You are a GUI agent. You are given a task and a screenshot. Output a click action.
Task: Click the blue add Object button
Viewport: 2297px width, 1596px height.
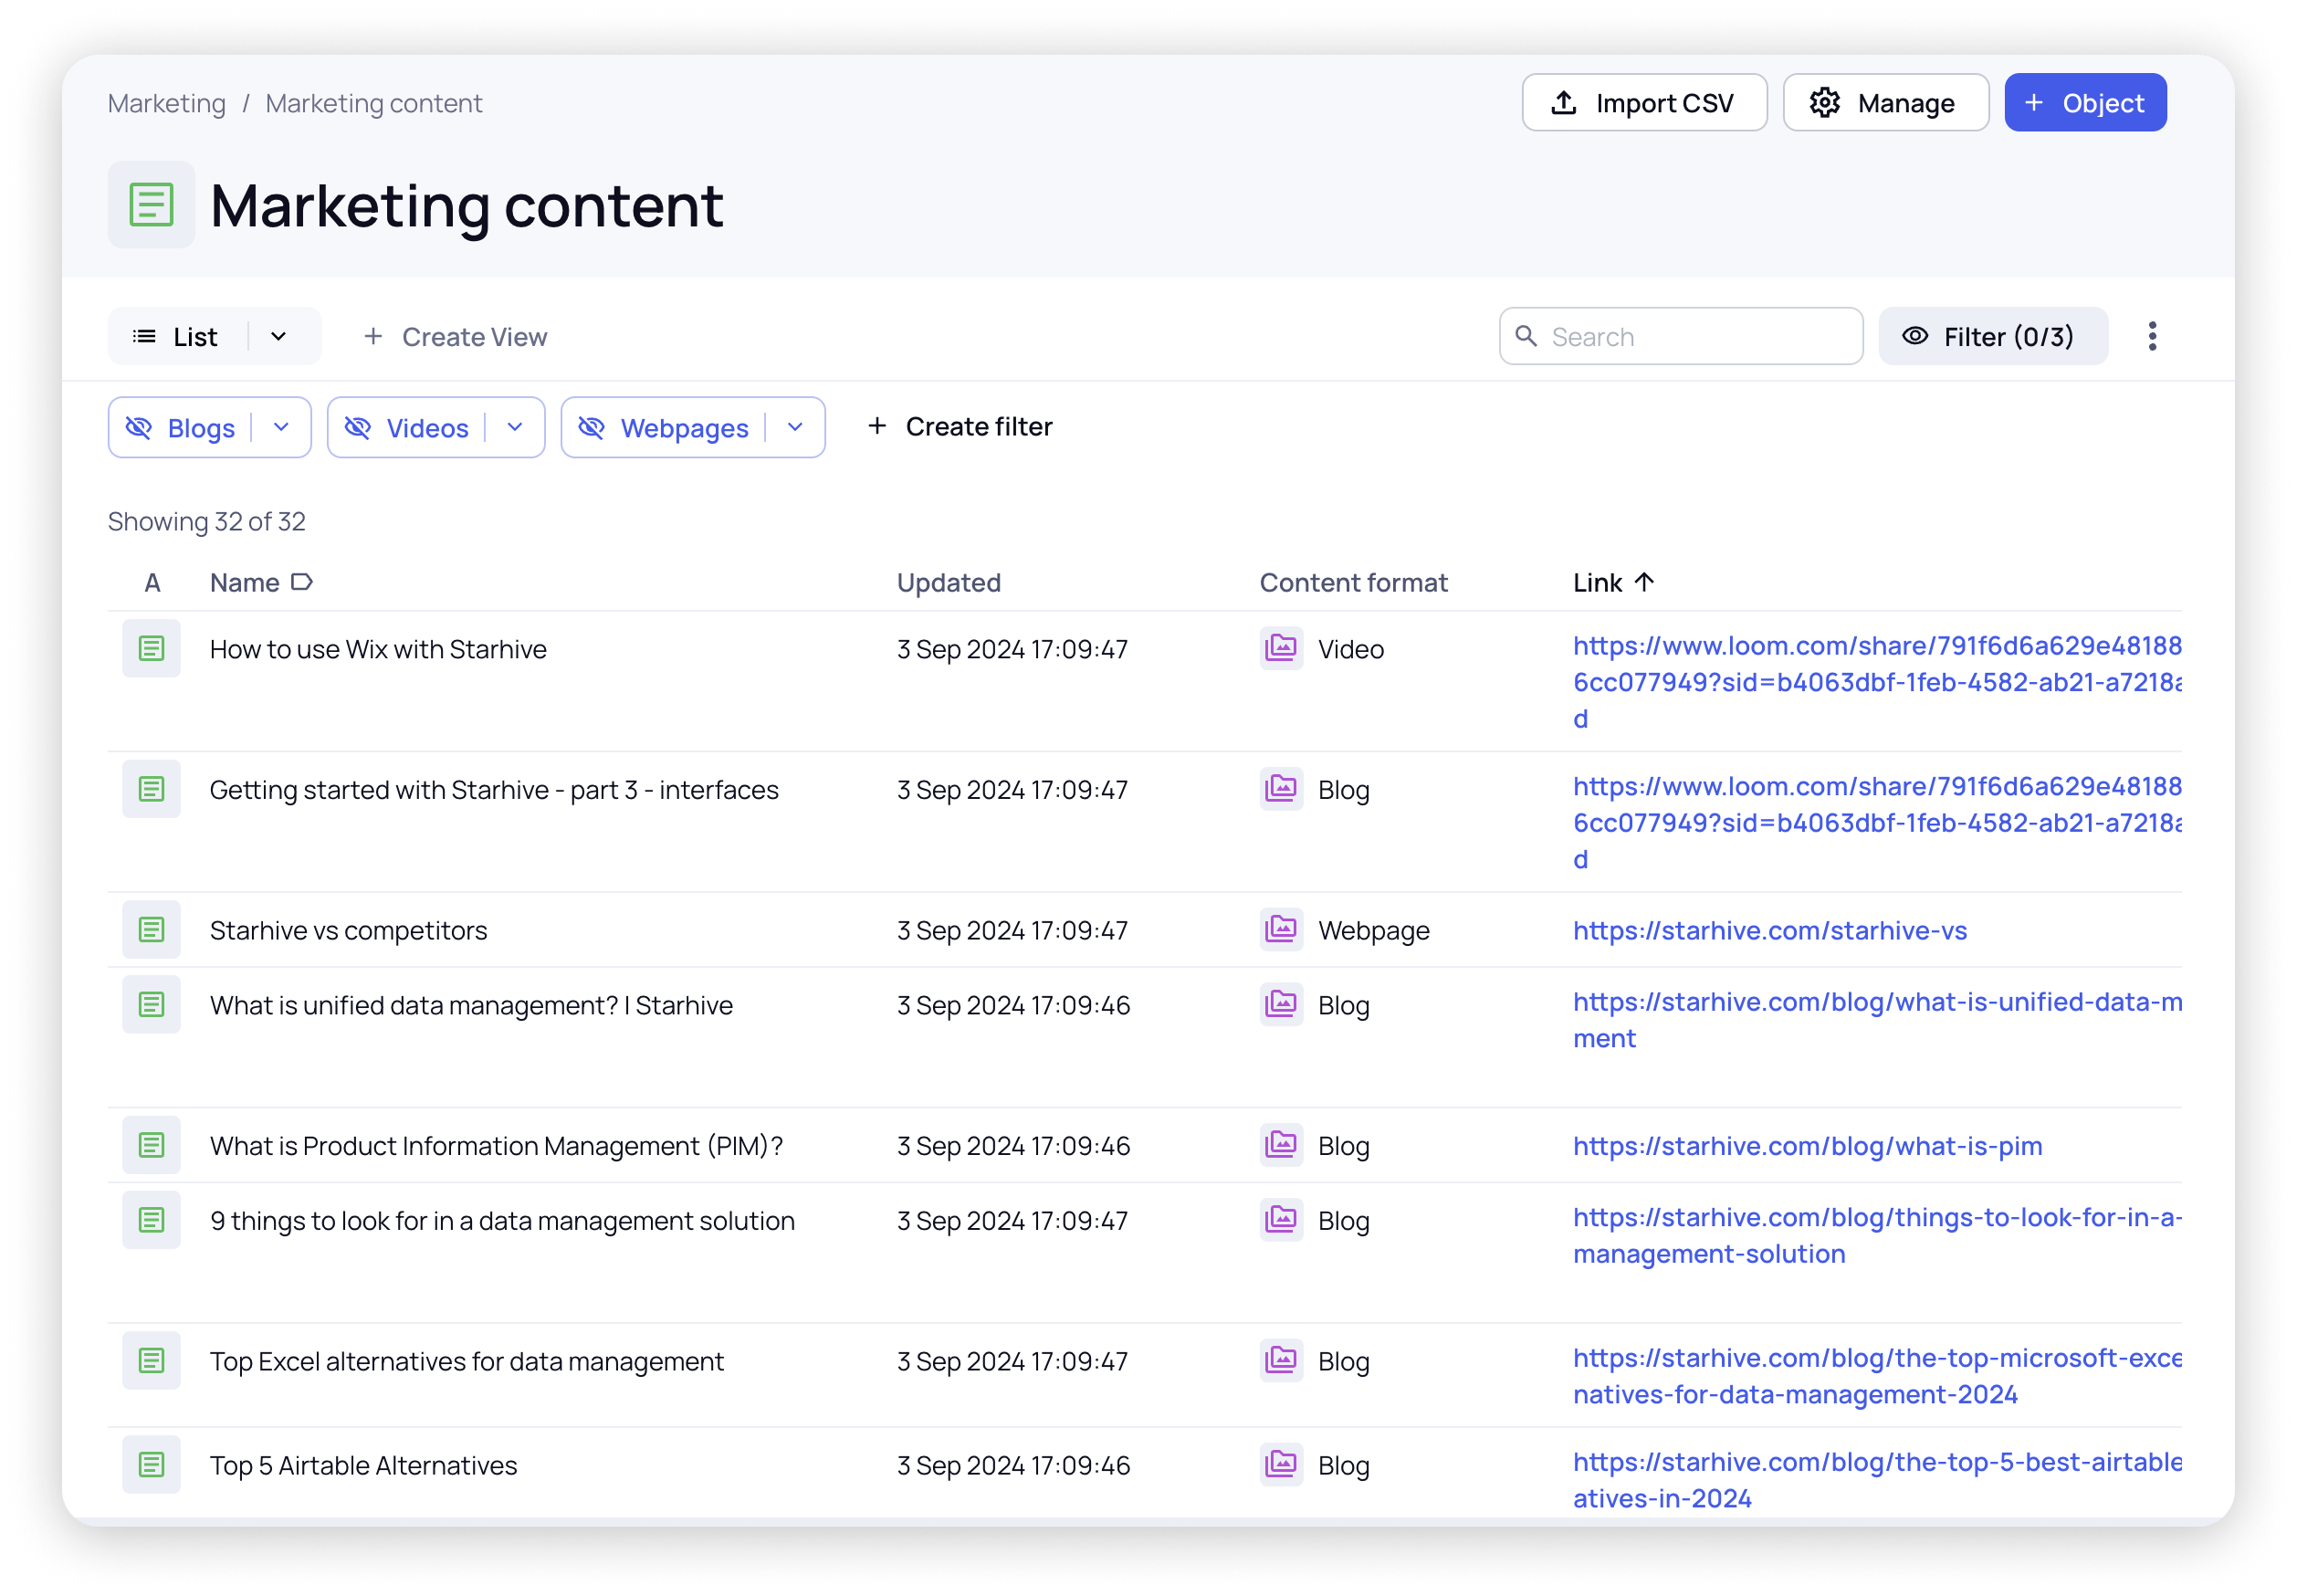[2085, 103]
